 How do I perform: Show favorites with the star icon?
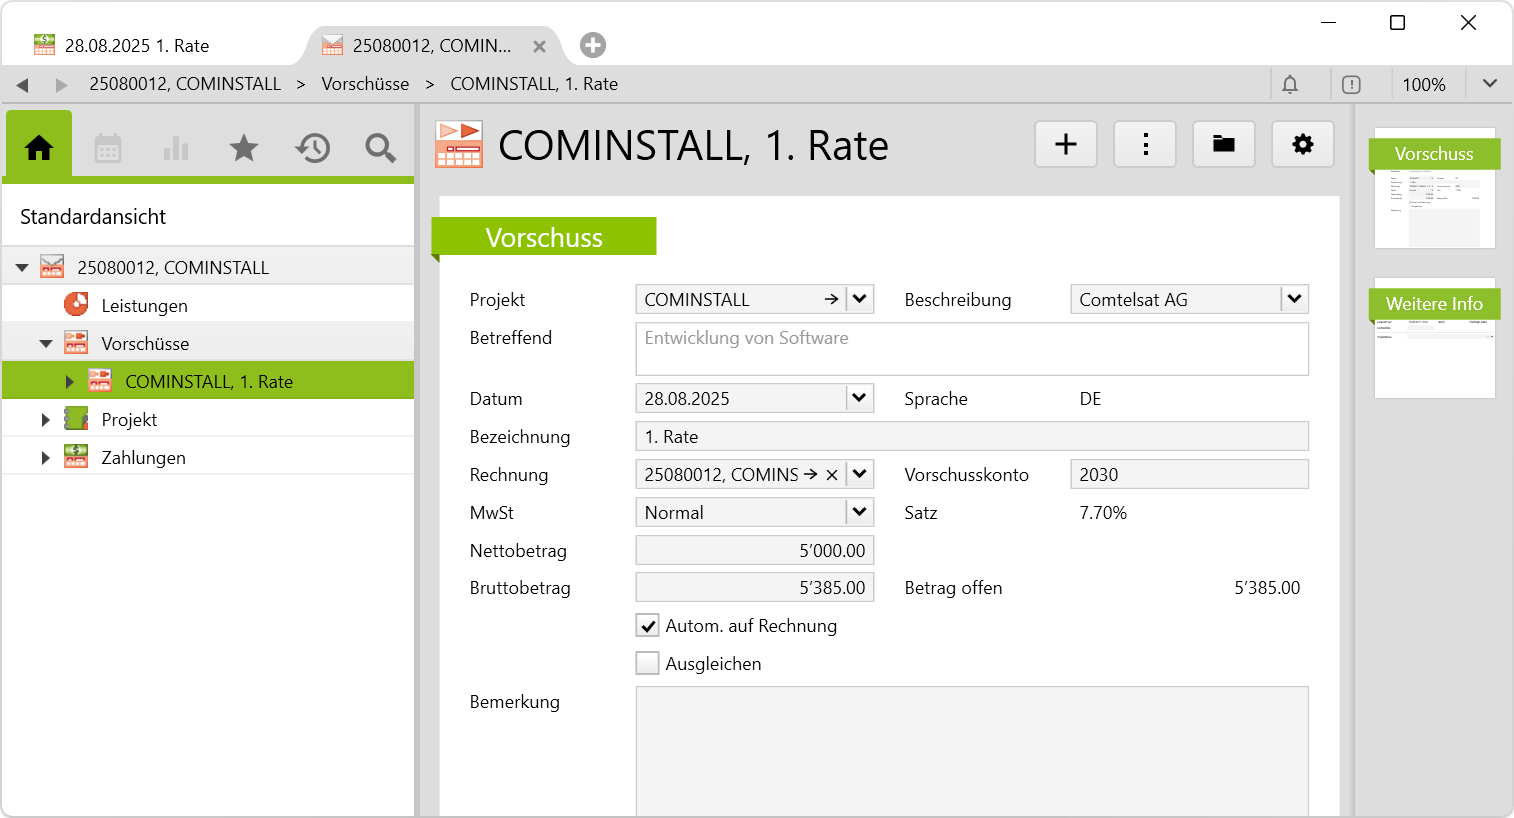coord(244,149)
